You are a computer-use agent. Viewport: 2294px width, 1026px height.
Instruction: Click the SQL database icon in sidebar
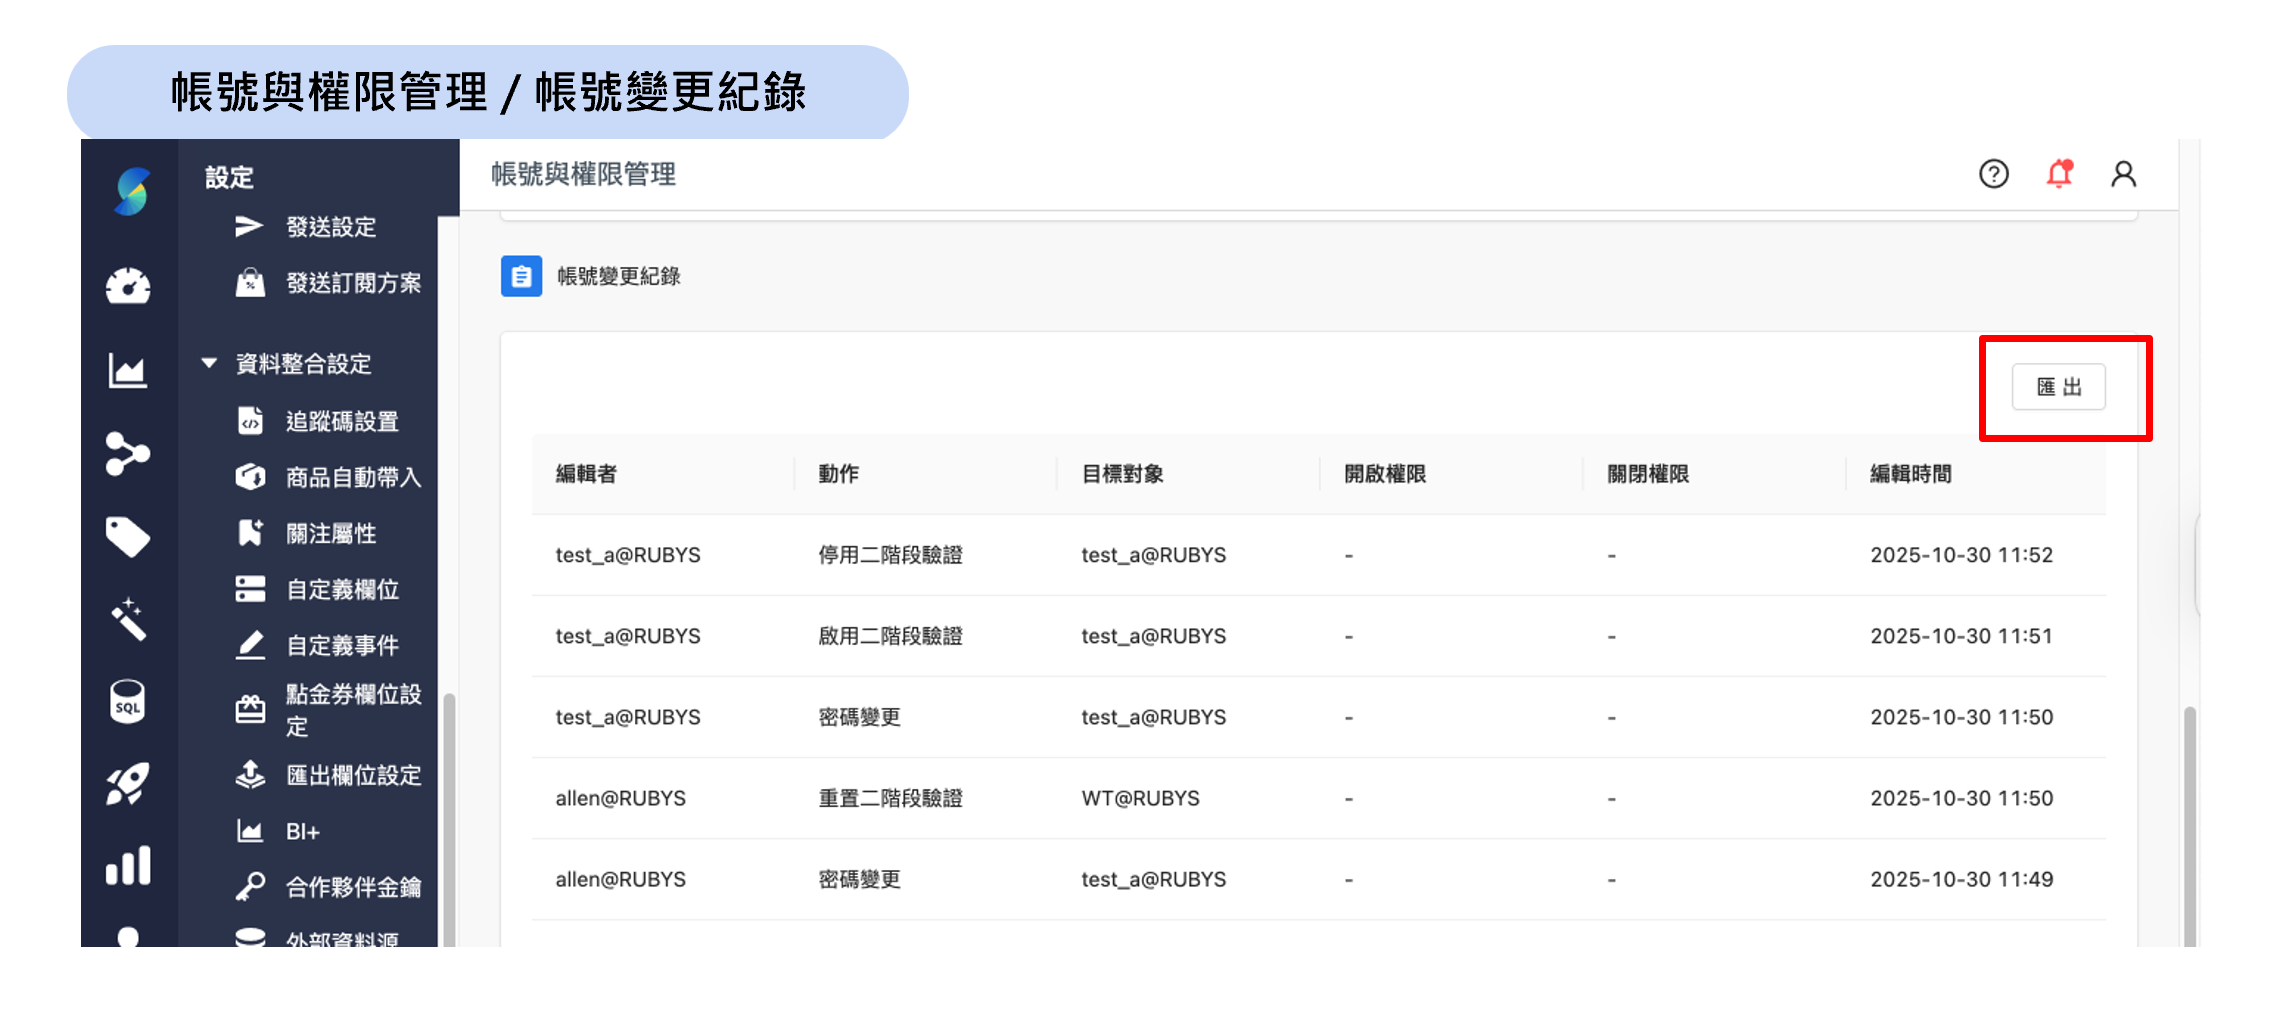coord(129,702)
